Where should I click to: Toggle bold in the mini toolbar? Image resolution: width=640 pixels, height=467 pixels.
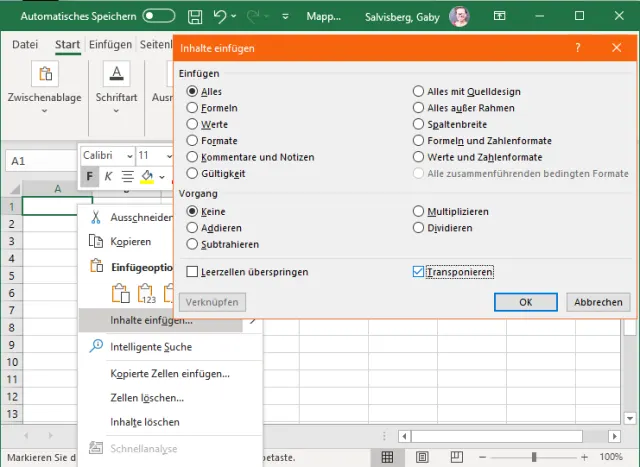(90, 177)
